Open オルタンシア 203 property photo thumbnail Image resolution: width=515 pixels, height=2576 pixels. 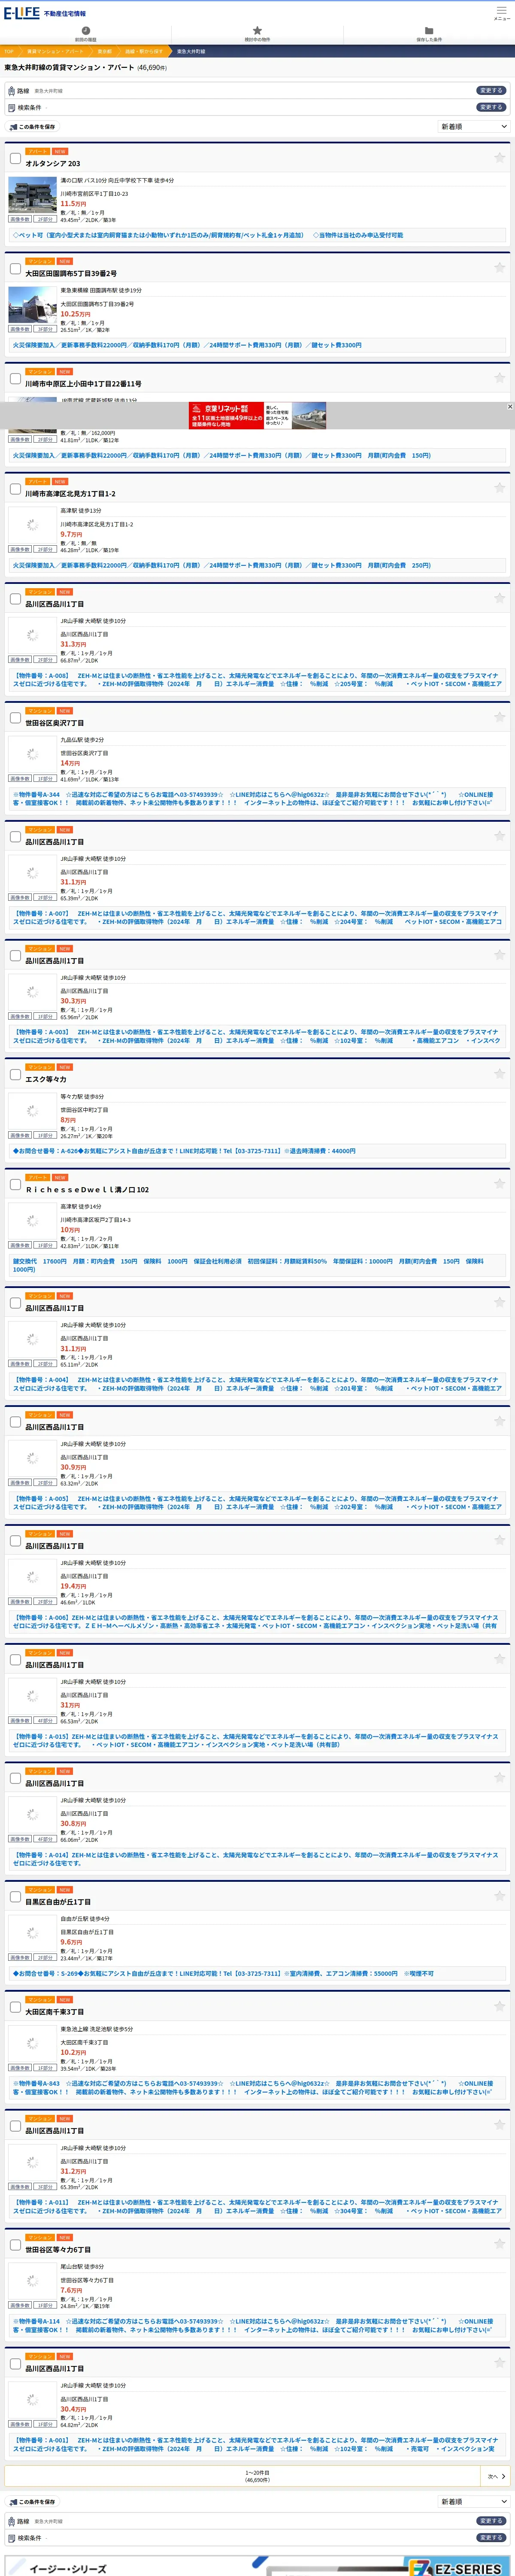pos(32,194)
